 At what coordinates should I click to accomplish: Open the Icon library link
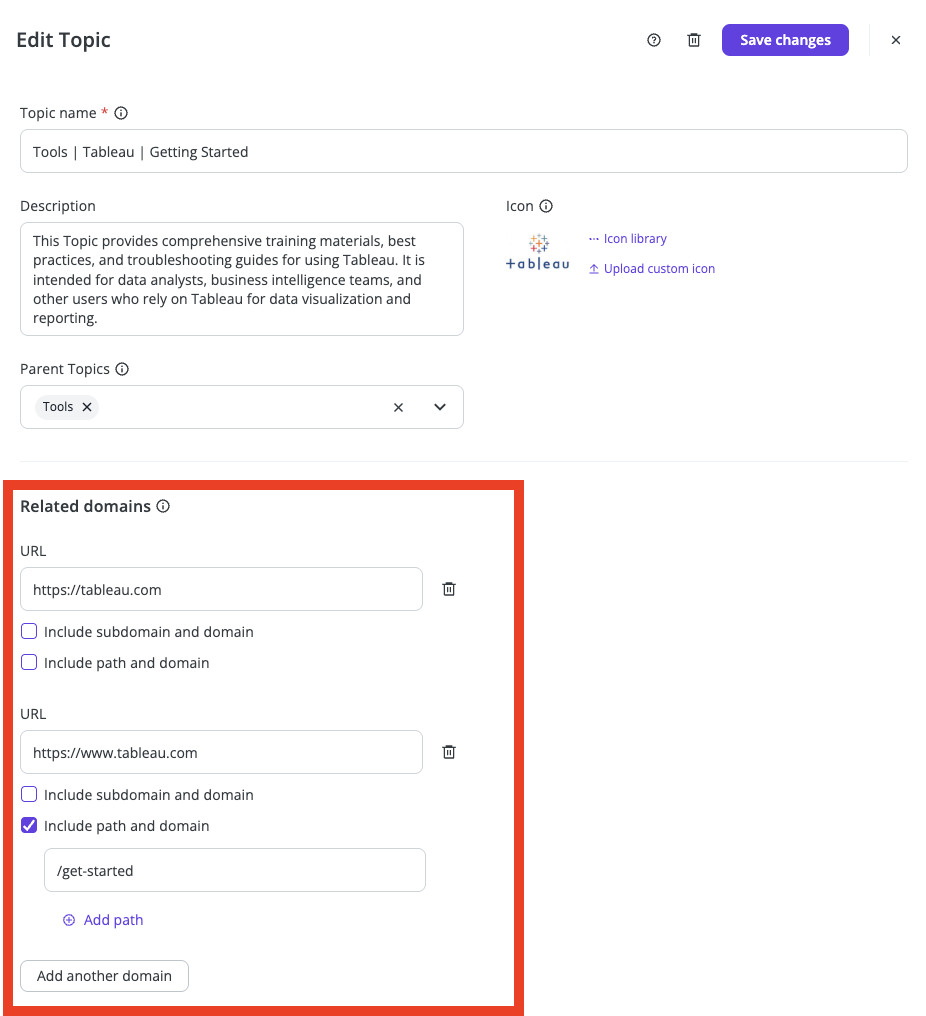tap(627, 239)
